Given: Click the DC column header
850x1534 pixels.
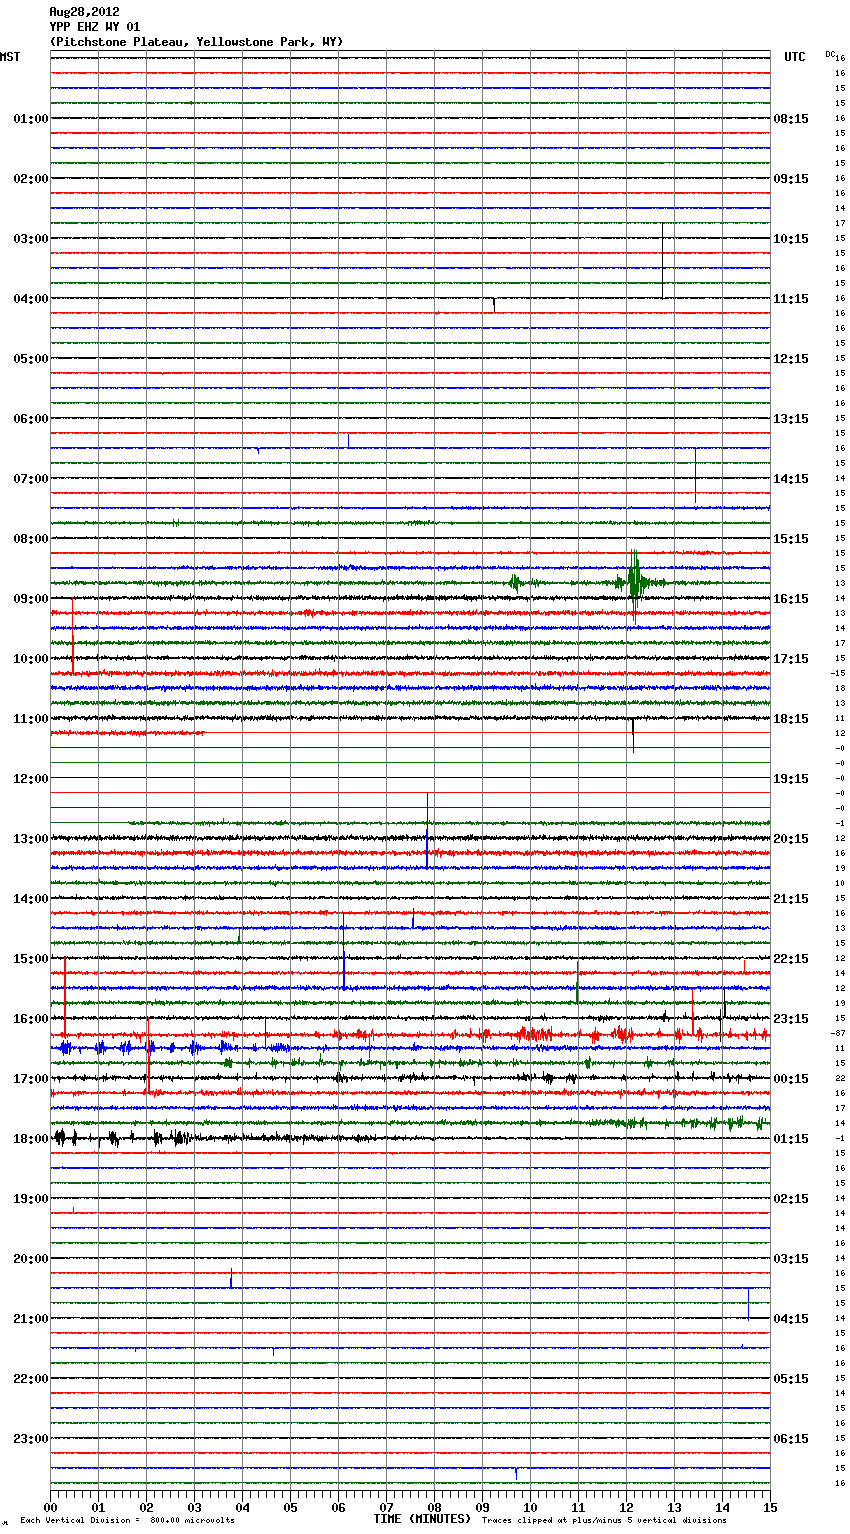Looking at the screenshot, I should (830, 53).
